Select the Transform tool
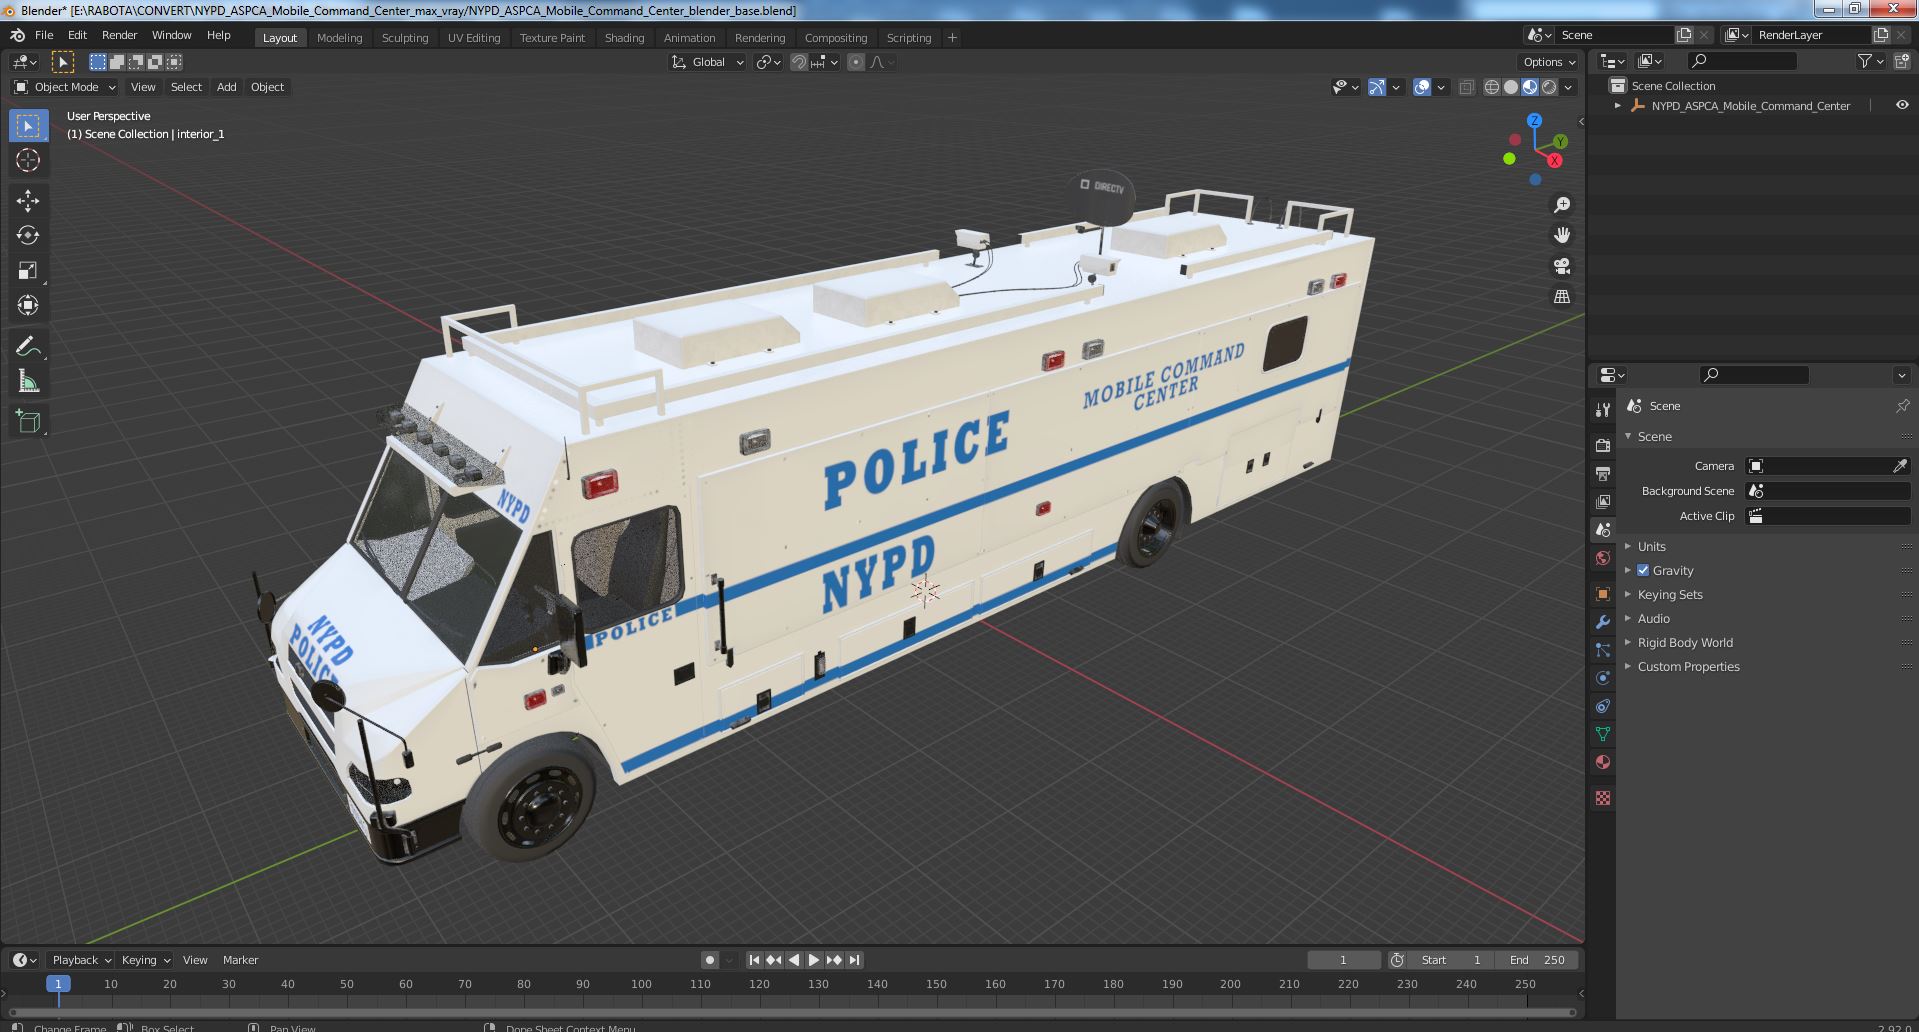The image size is (1919, 1032). coord(28,306)
